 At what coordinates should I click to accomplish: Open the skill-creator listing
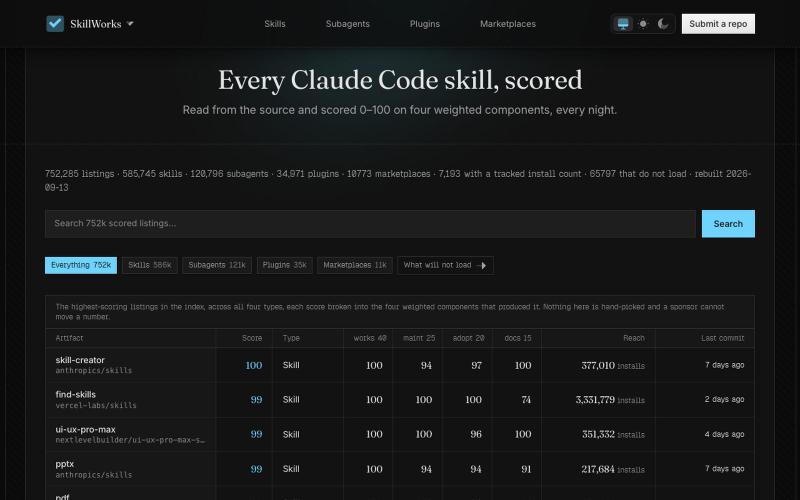(80, 360)
